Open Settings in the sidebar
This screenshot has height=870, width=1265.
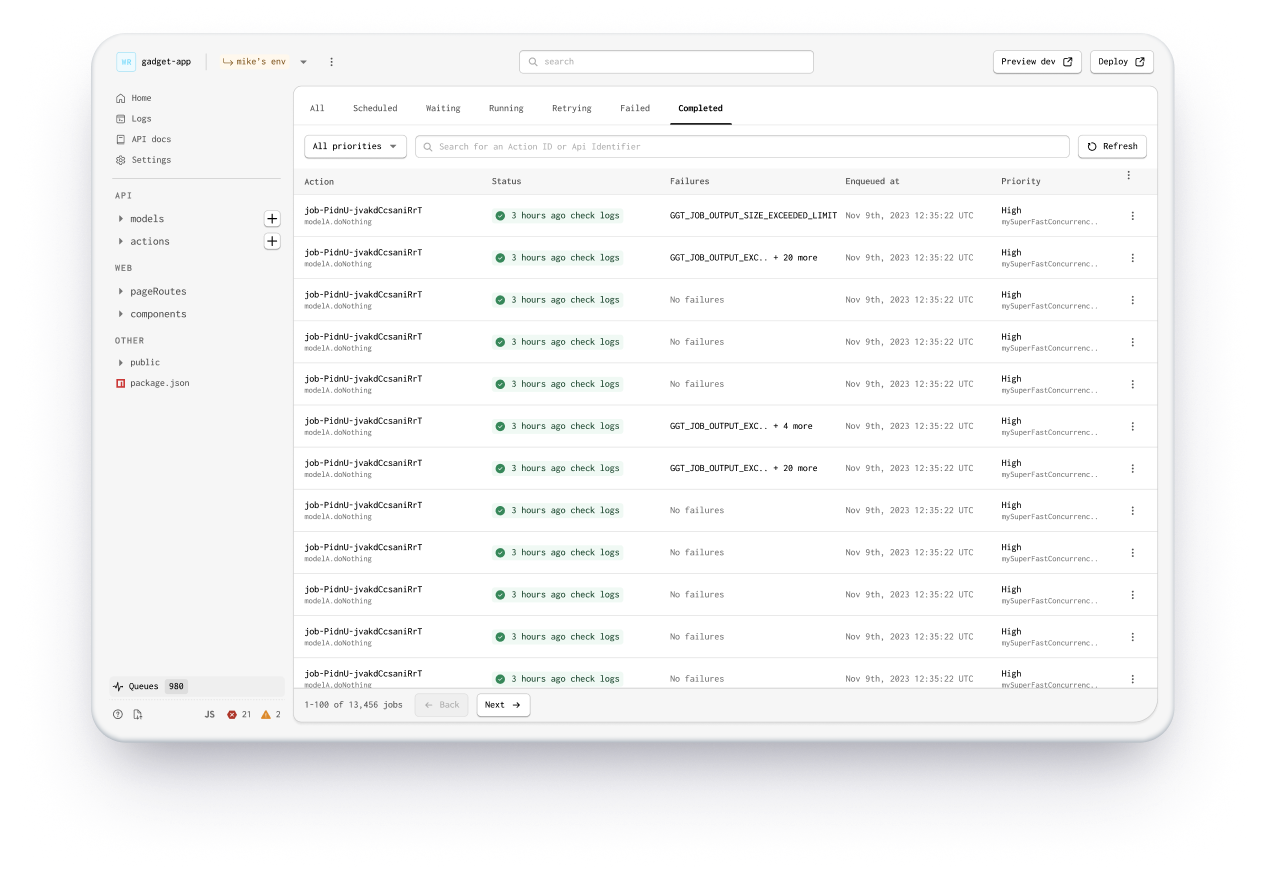tap(144, 160)
